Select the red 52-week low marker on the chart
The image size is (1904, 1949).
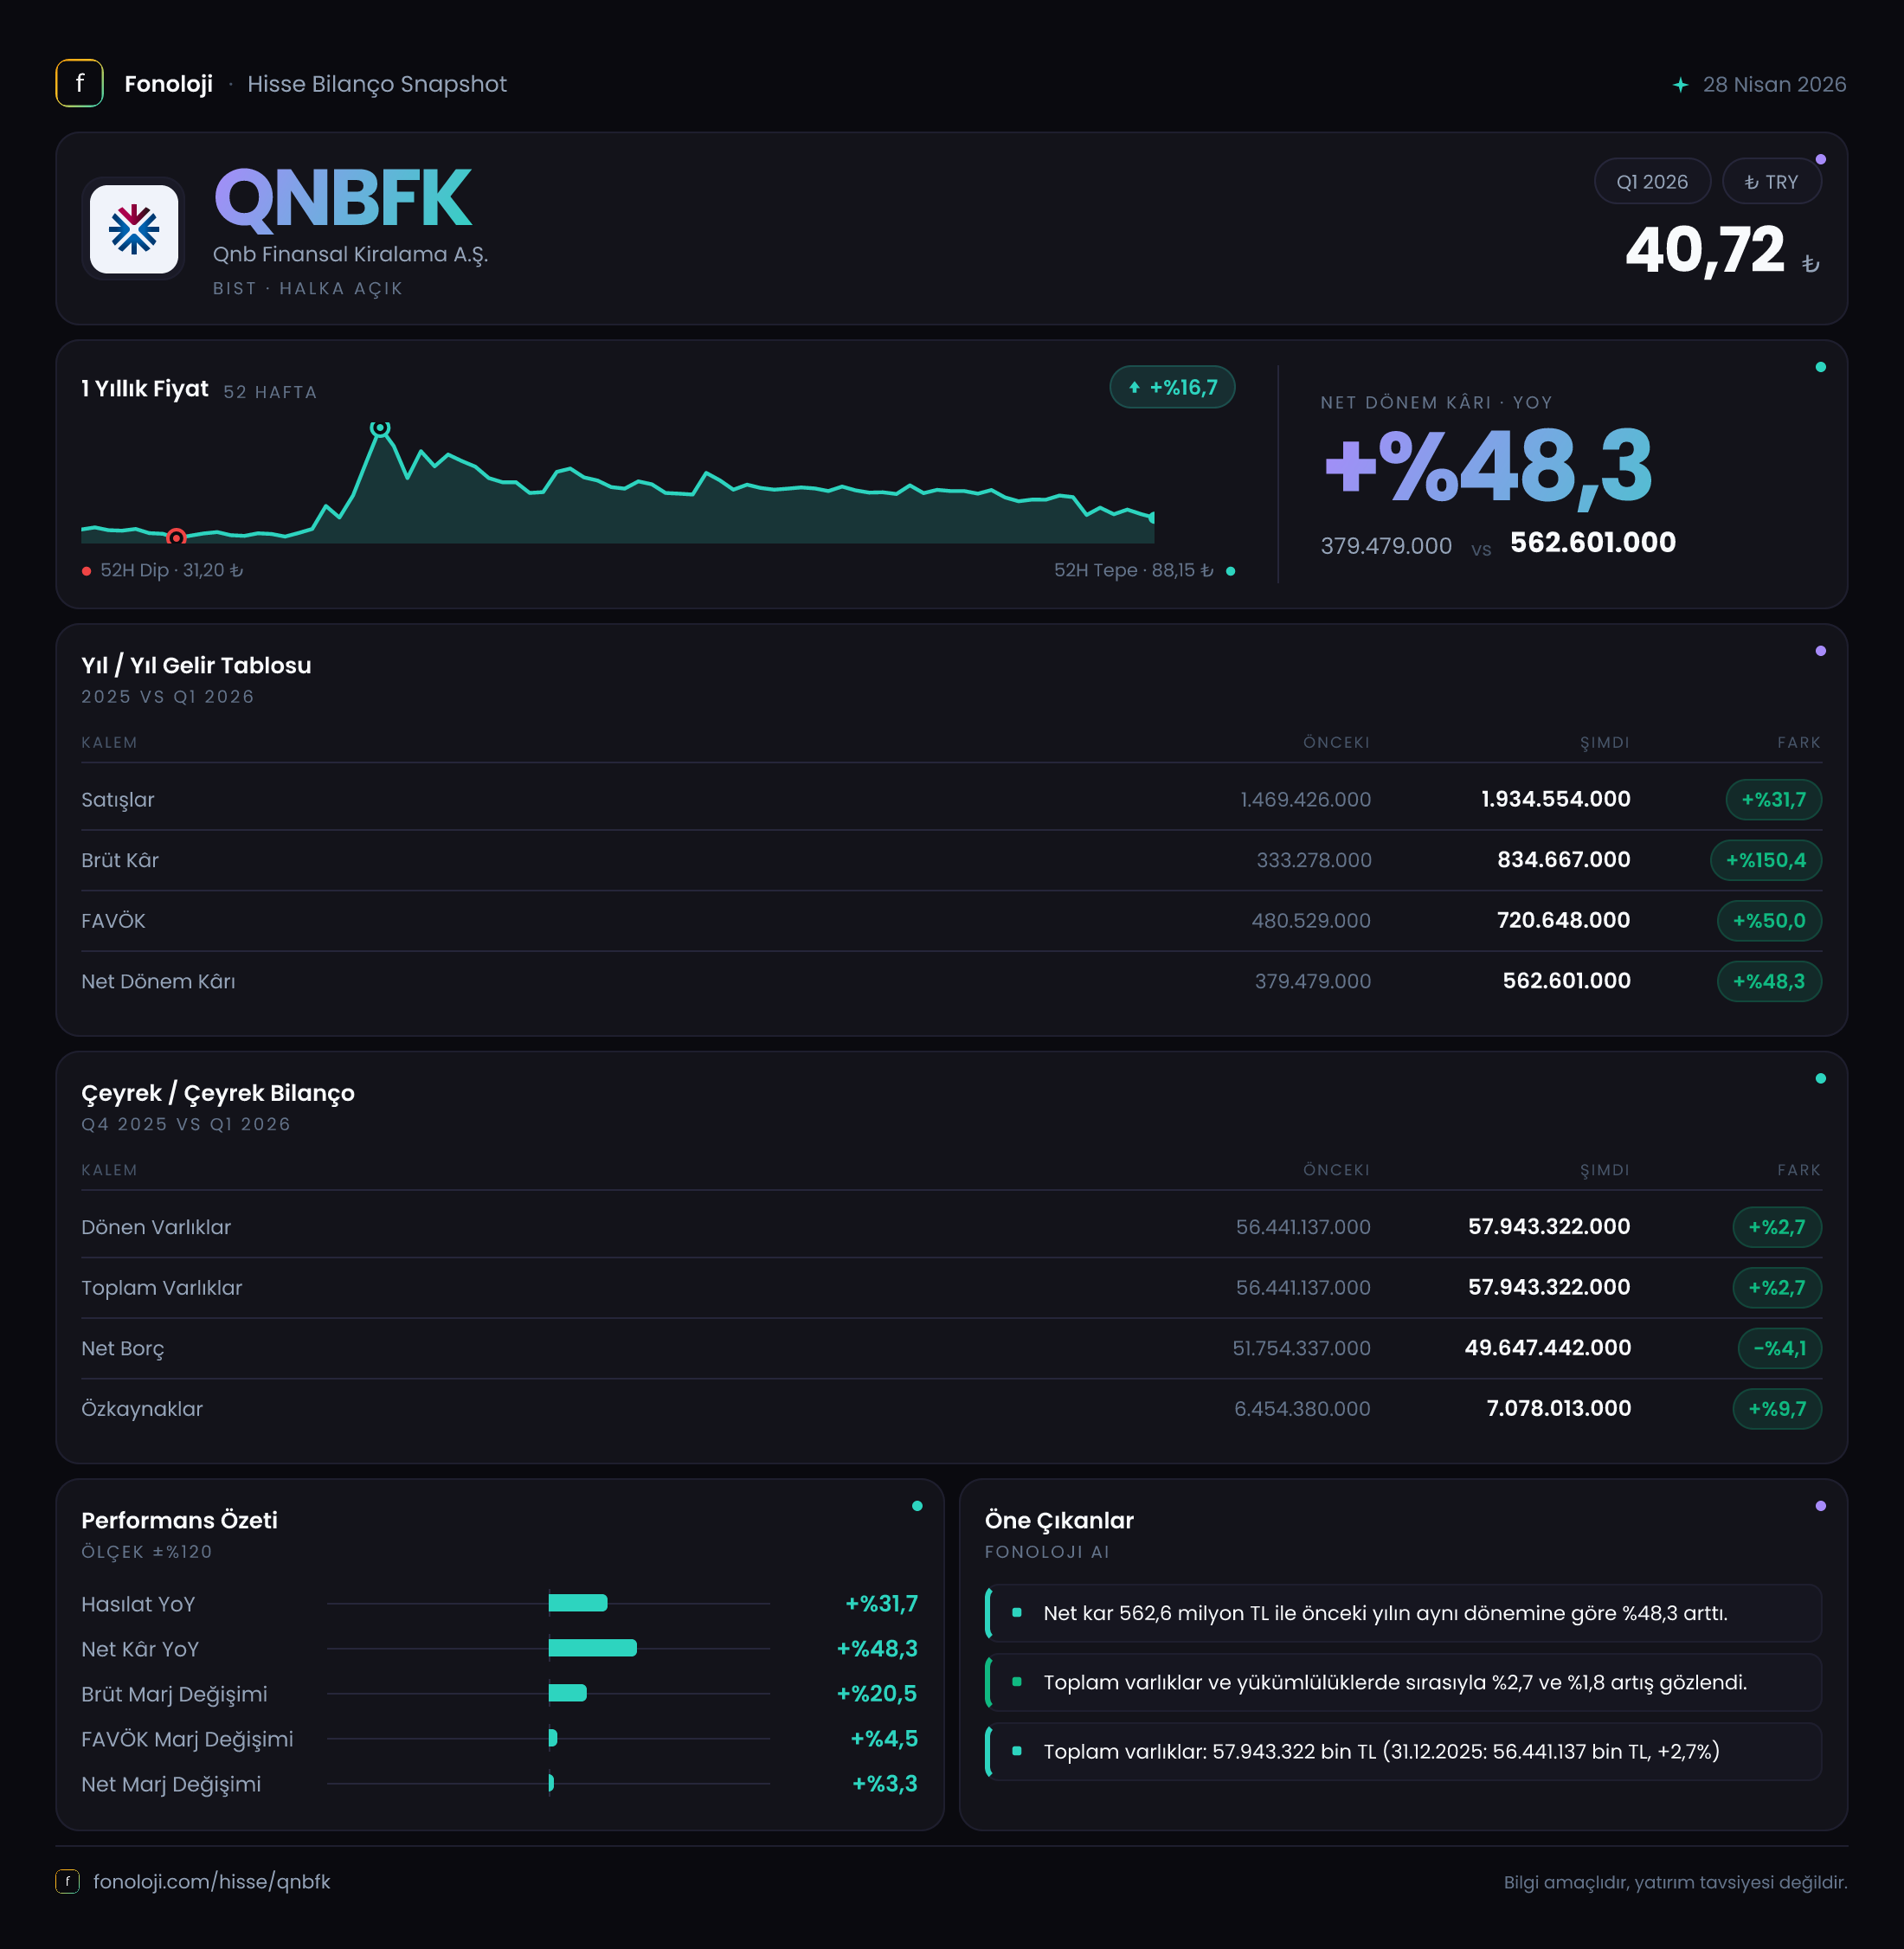[176, 537]
